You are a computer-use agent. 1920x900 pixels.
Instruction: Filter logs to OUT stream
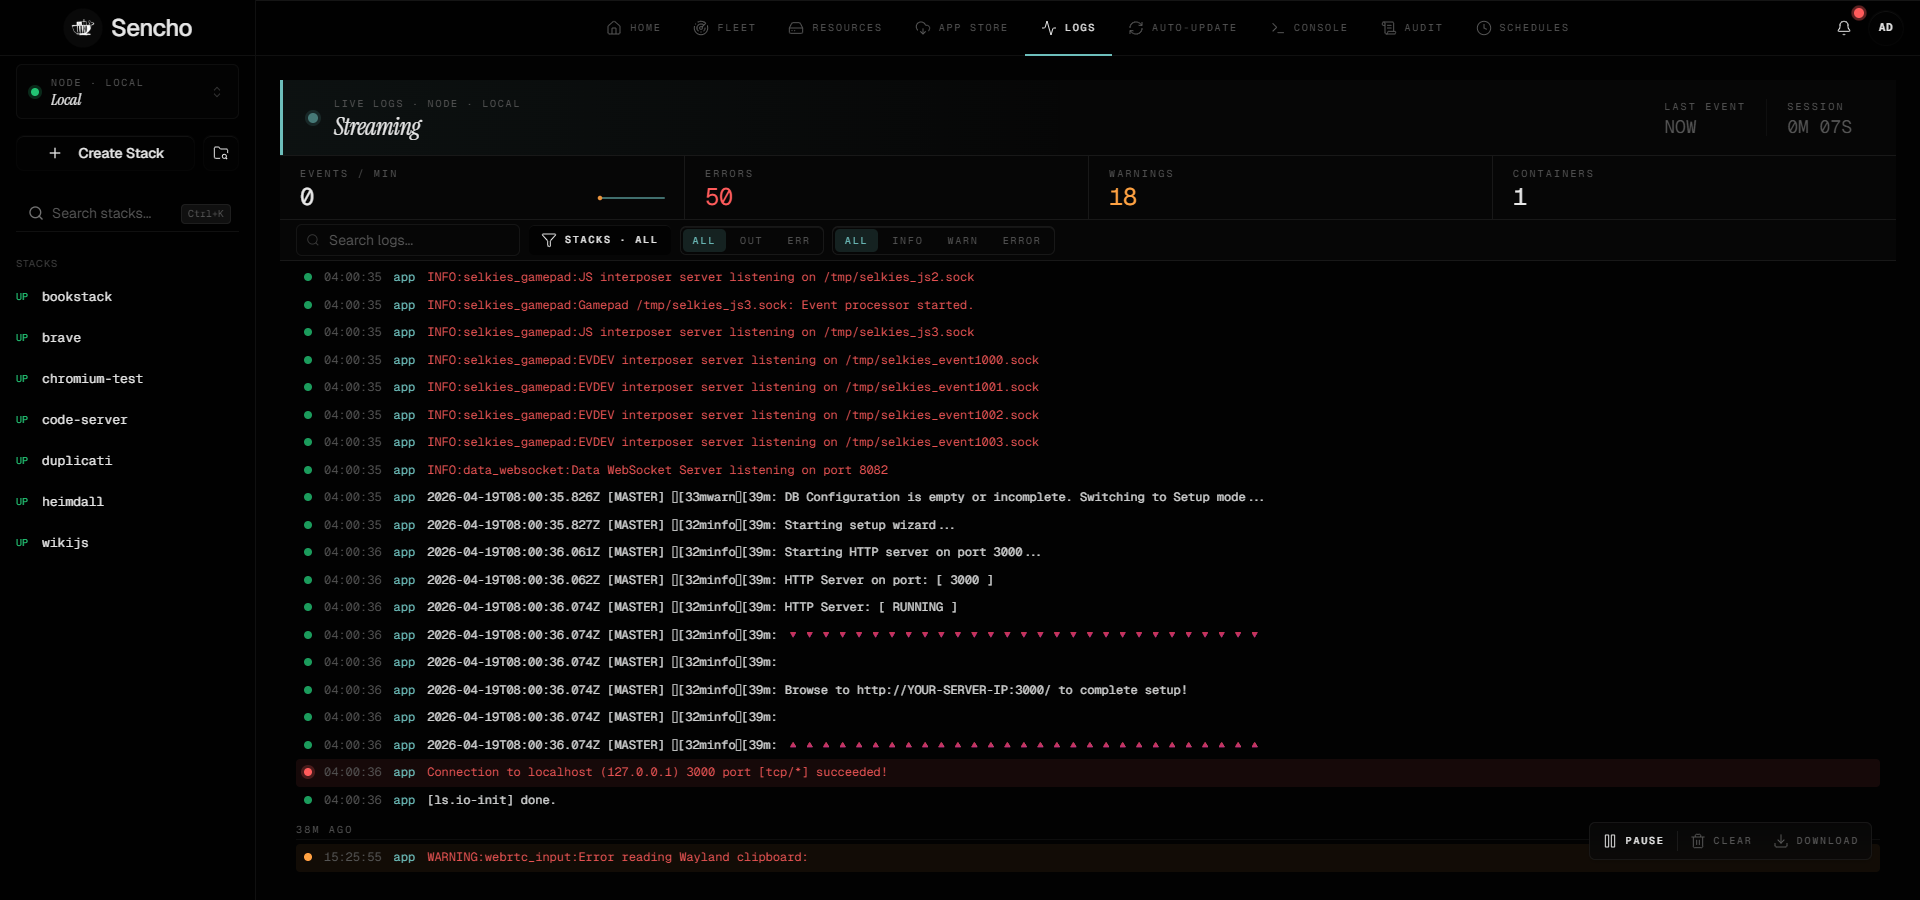(x=751, y=241)
